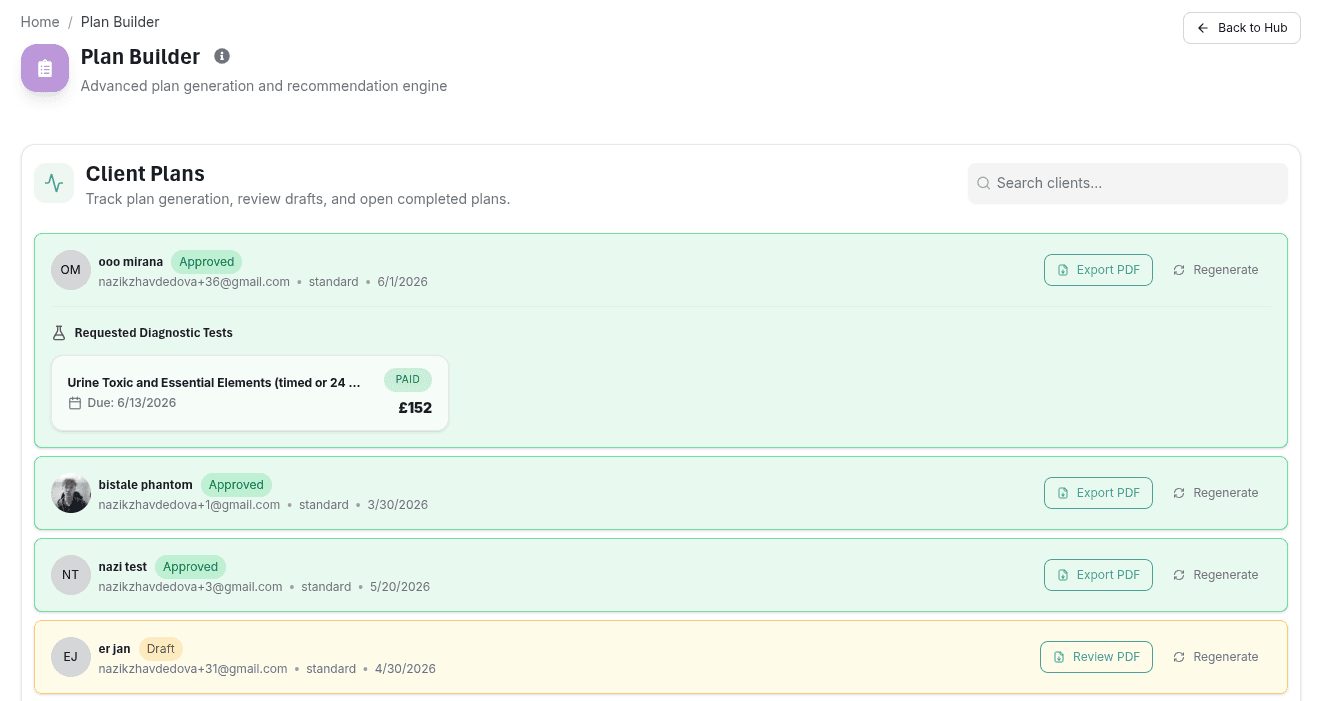Image resolution: width=1327 pixels, height=701 pixels.
Task: Export PDF for bistale phantom
Action: (x=1098, y=493)
